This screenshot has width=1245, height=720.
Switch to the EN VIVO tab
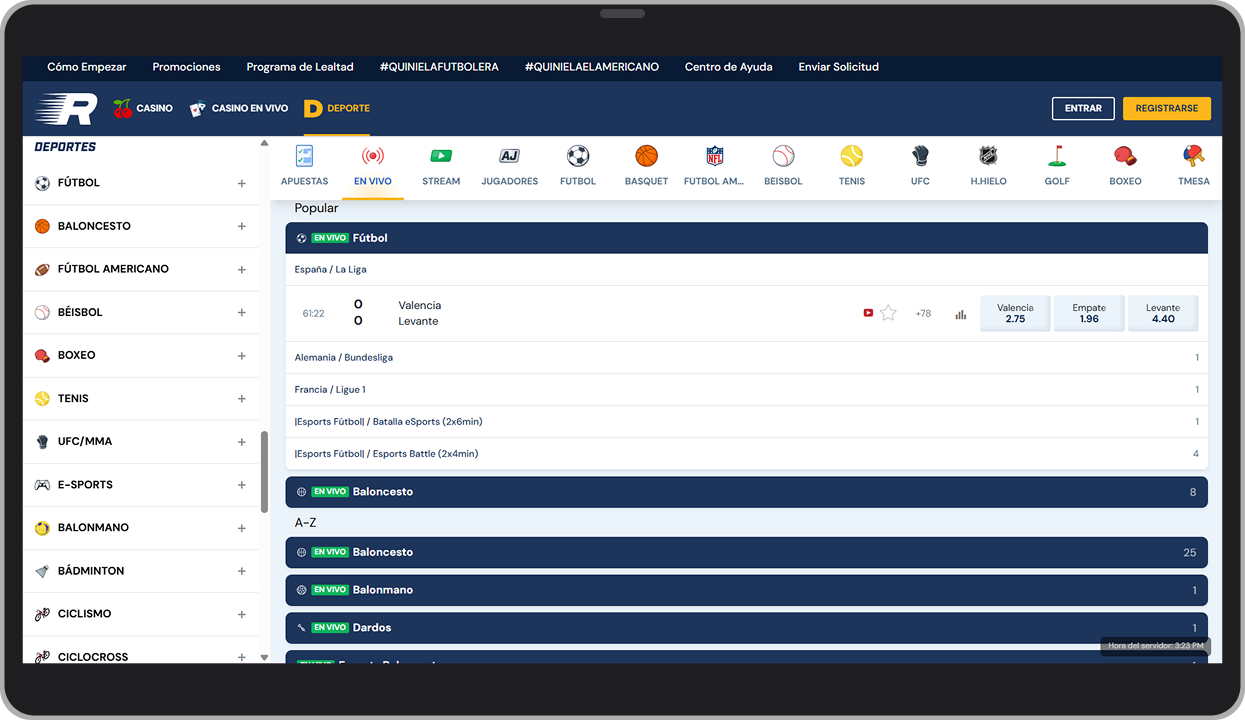[372, 165]
